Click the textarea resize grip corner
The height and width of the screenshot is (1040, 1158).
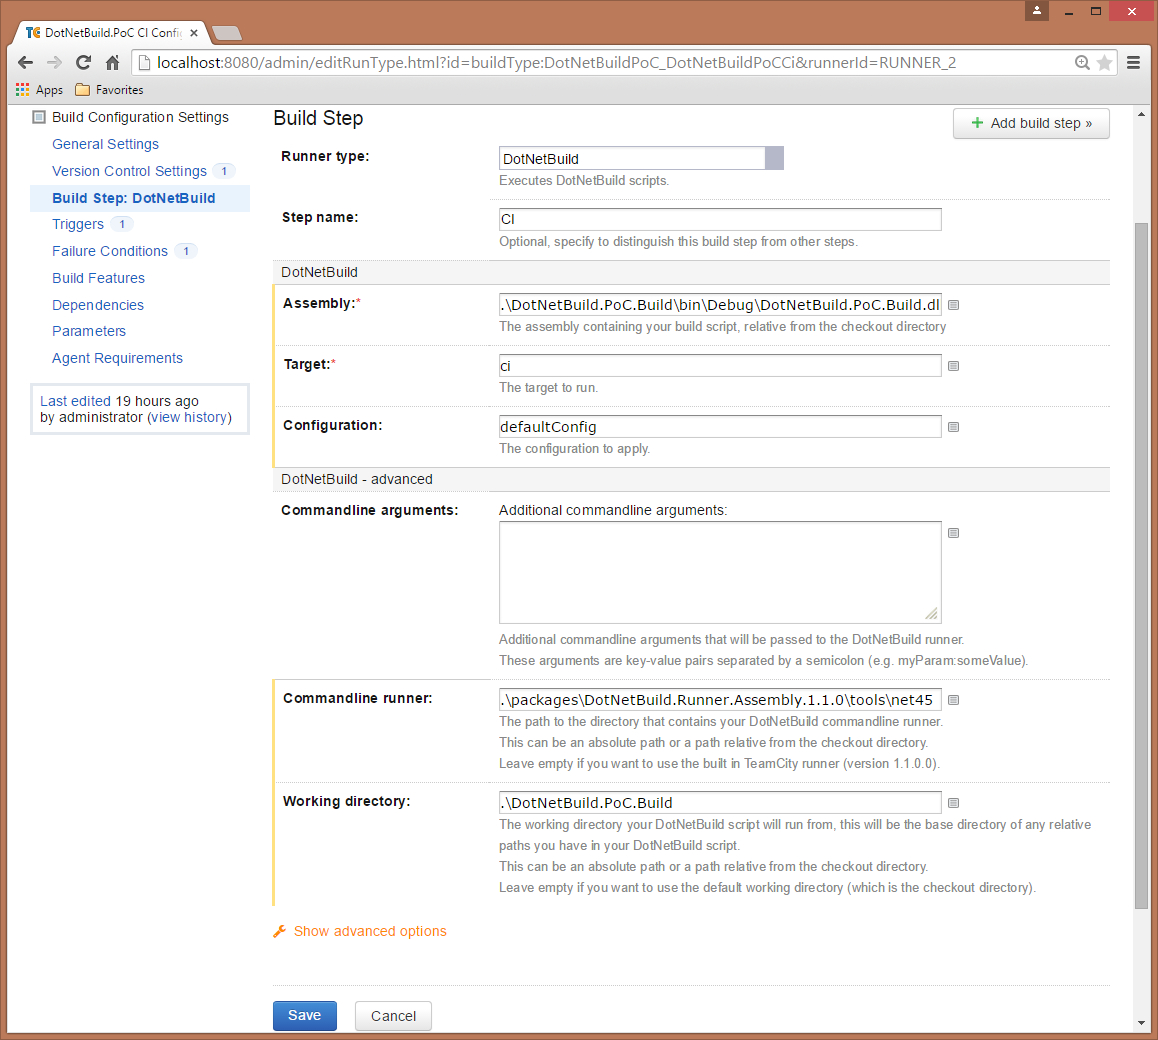(932, 614)
